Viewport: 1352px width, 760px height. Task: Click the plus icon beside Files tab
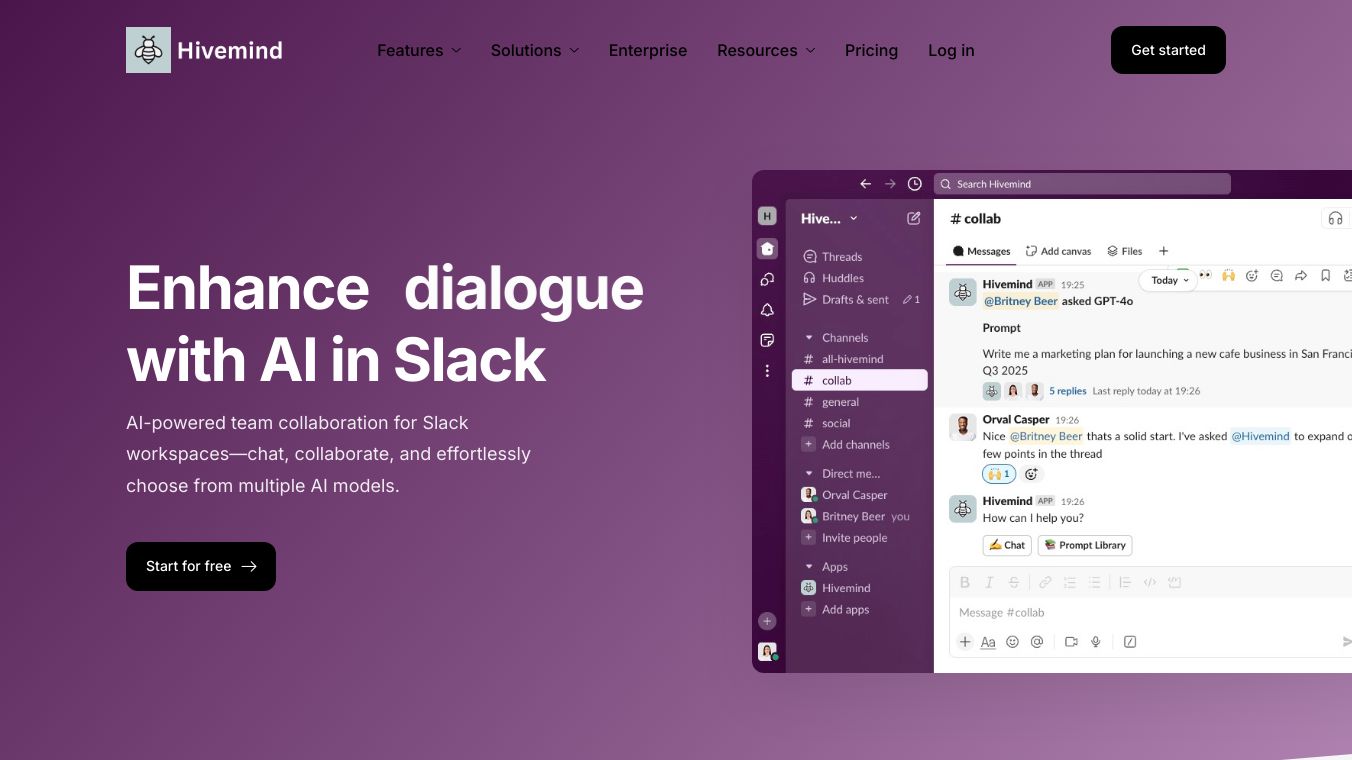(1163, 251)
